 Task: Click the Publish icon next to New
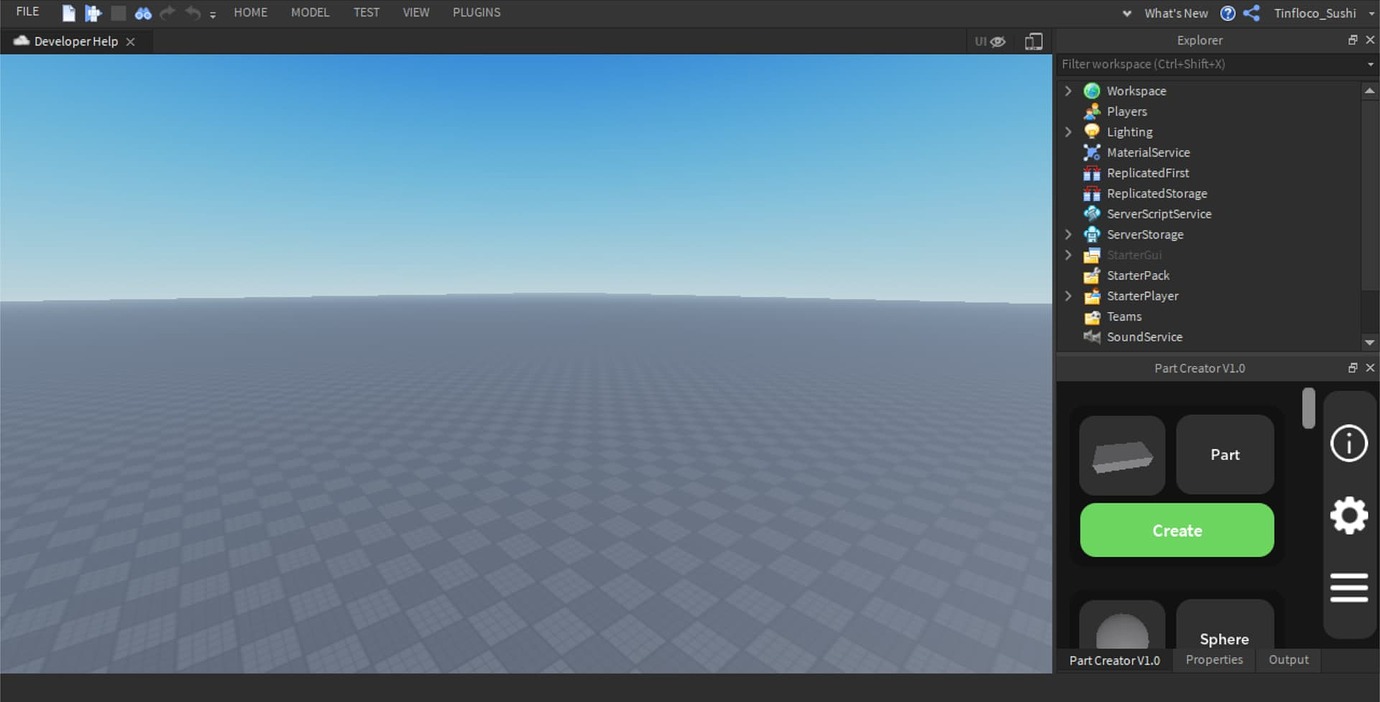(93, 13)
